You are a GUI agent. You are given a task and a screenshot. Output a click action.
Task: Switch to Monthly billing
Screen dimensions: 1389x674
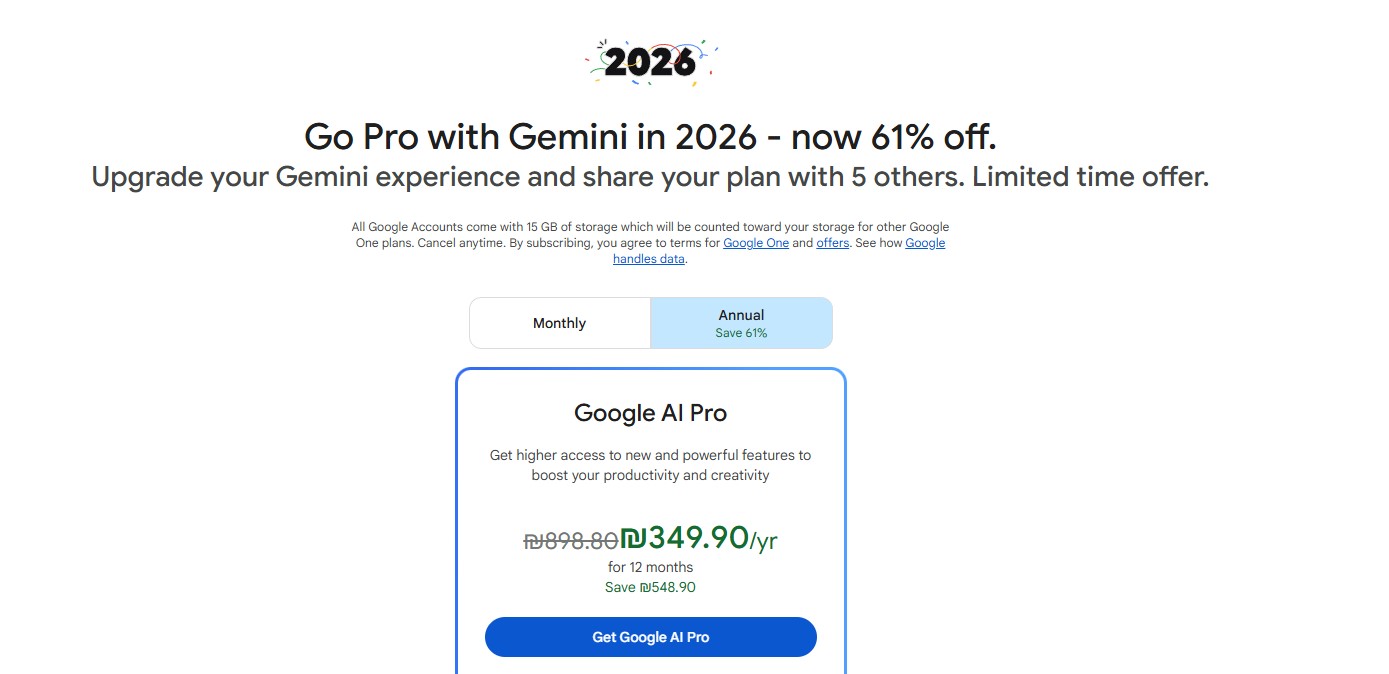(559, 323)
